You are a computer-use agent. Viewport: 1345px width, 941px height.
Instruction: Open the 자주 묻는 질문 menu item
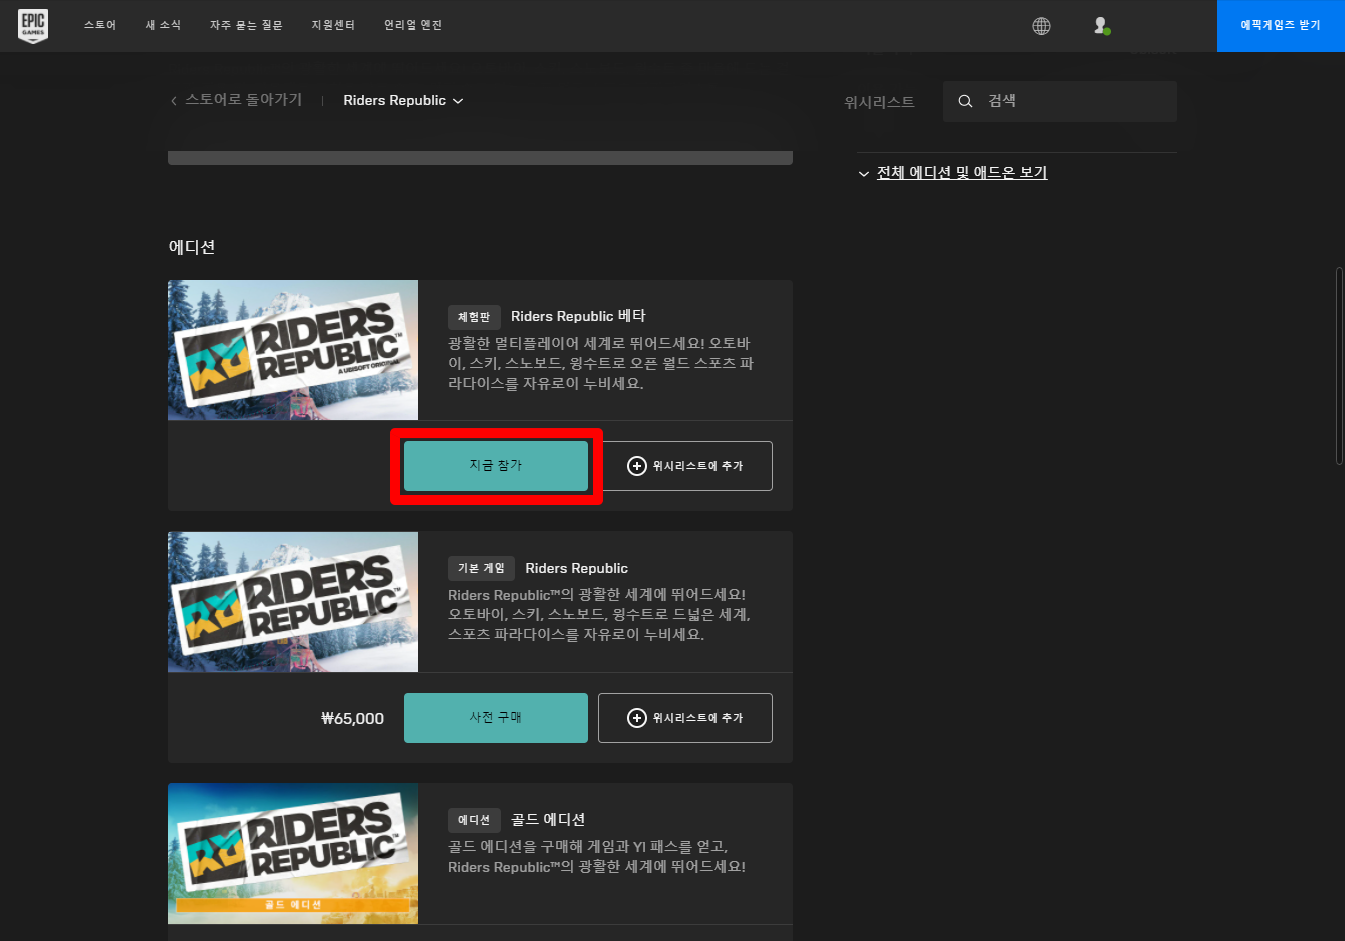(x=246, y=25)
